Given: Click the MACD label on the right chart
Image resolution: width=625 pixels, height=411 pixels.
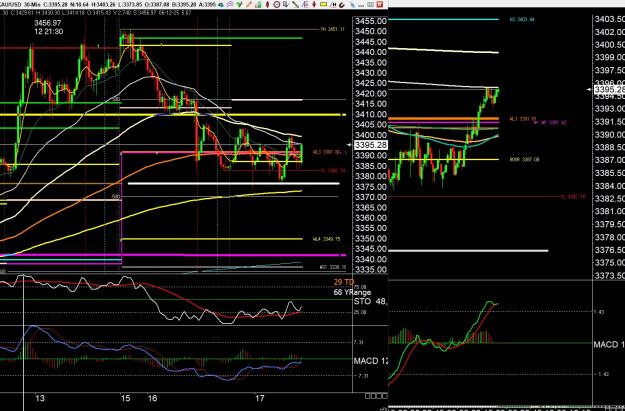Looking at the screenshot, I should pyautogui.click(x=606, y=344).
